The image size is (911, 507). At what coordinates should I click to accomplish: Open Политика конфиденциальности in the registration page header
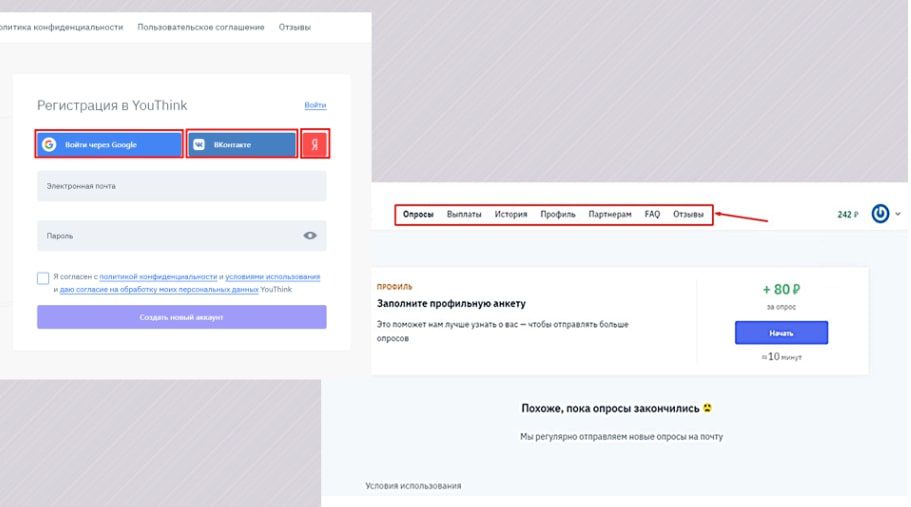click(x=62, y=27)
